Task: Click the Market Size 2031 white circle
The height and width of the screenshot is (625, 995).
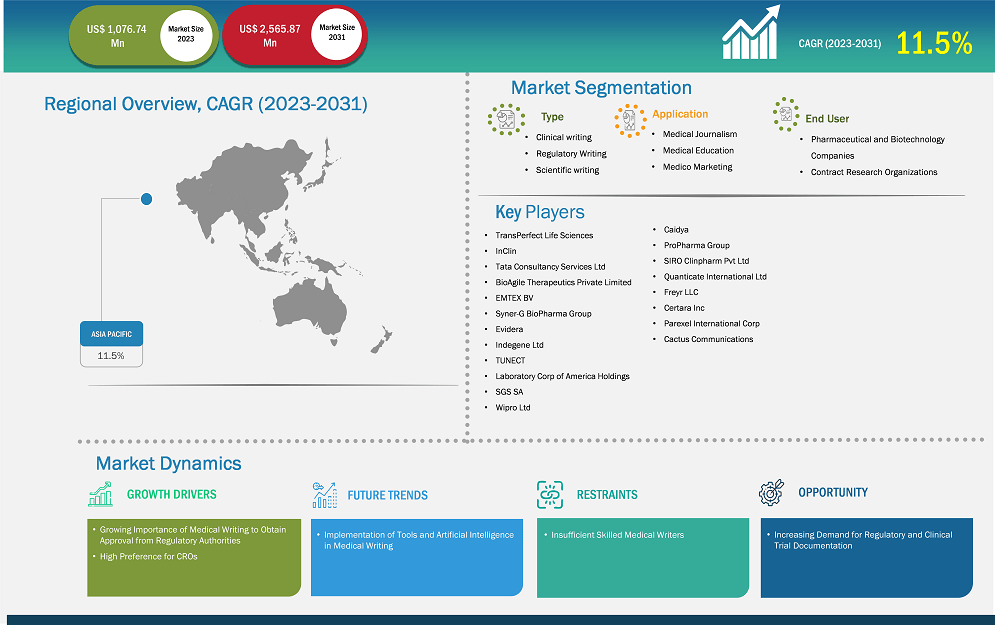Action: [x=337, y=33]
